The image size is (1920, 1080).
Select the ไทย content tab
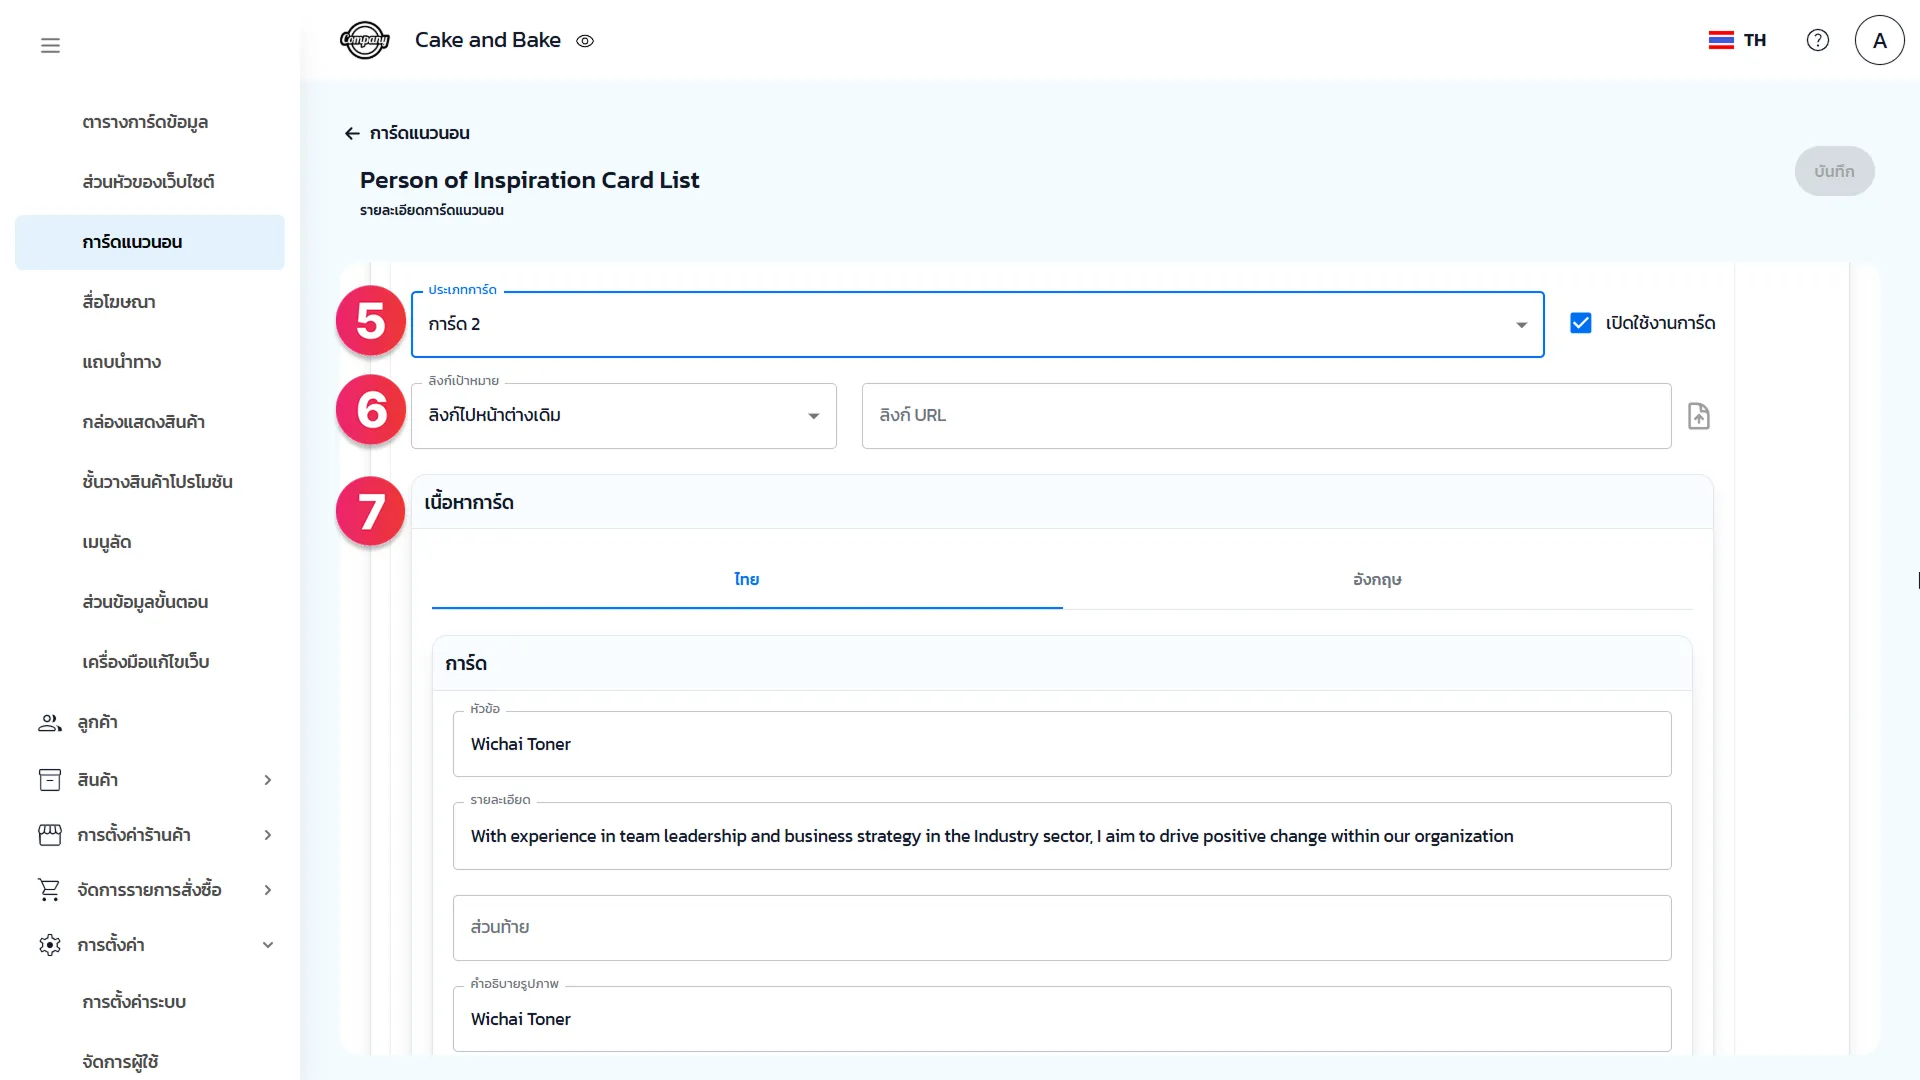coord(746,580)
